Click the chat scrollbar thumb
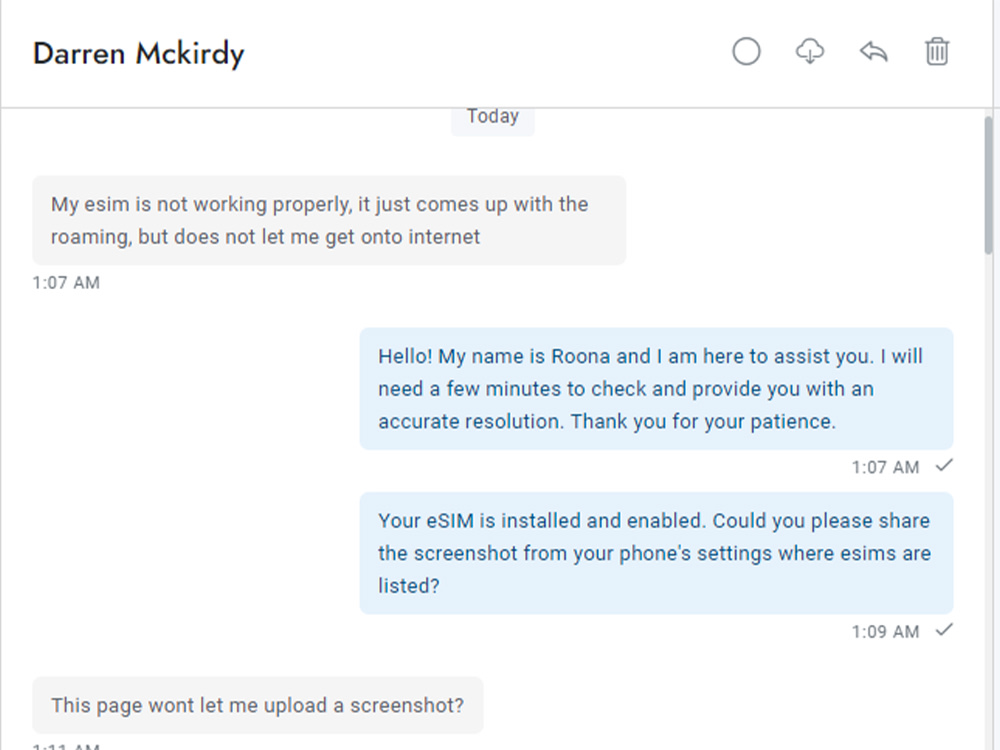 tap(989, 186)
